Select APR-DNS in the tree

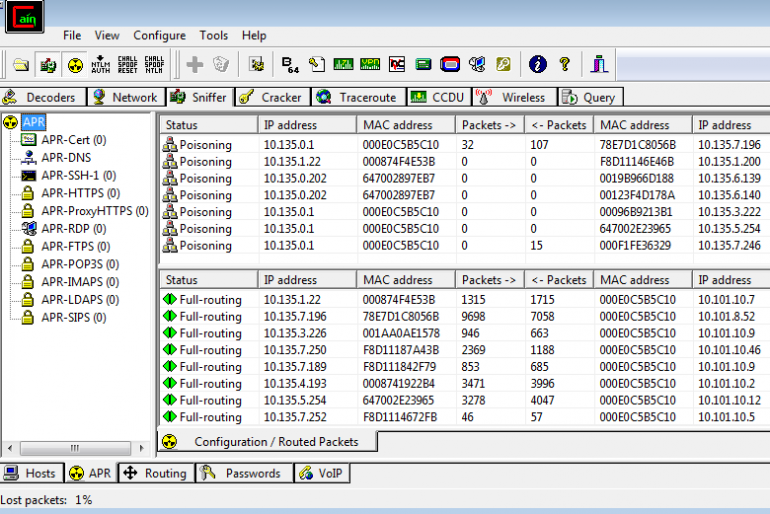click(66, 158)
